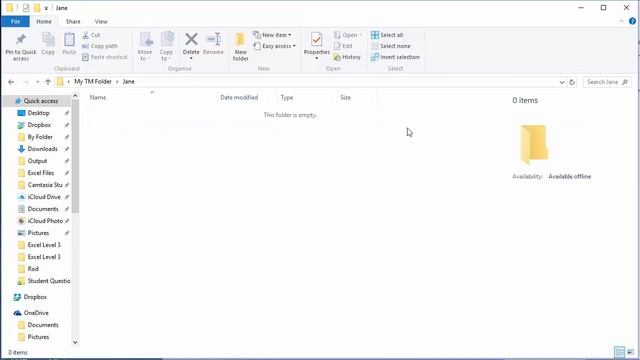Switch to Details view in status bar
Screen dimensions: 640x360
point(619,352)
